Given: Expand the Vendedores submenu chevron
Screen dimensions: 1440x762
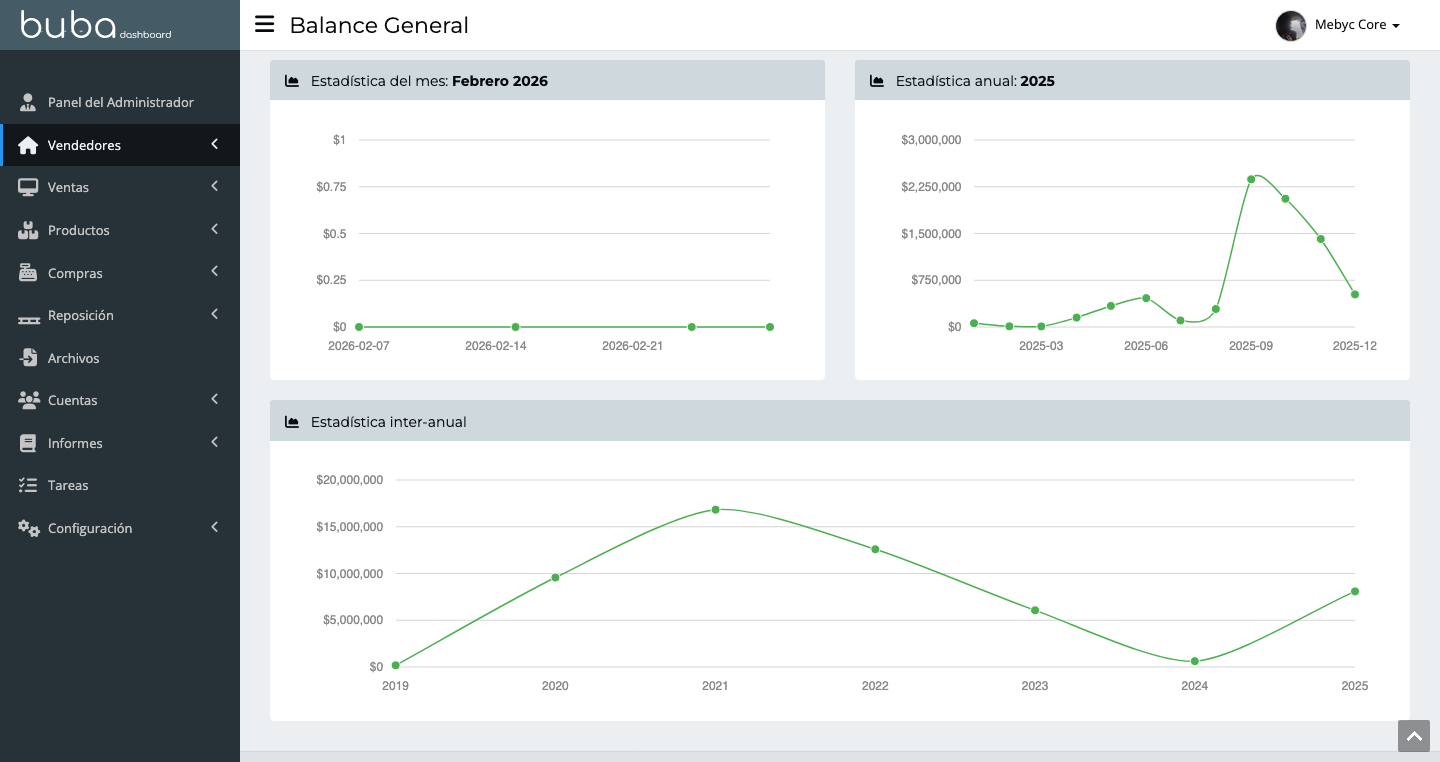Looking at the screenshot, I should coord(214,145).
